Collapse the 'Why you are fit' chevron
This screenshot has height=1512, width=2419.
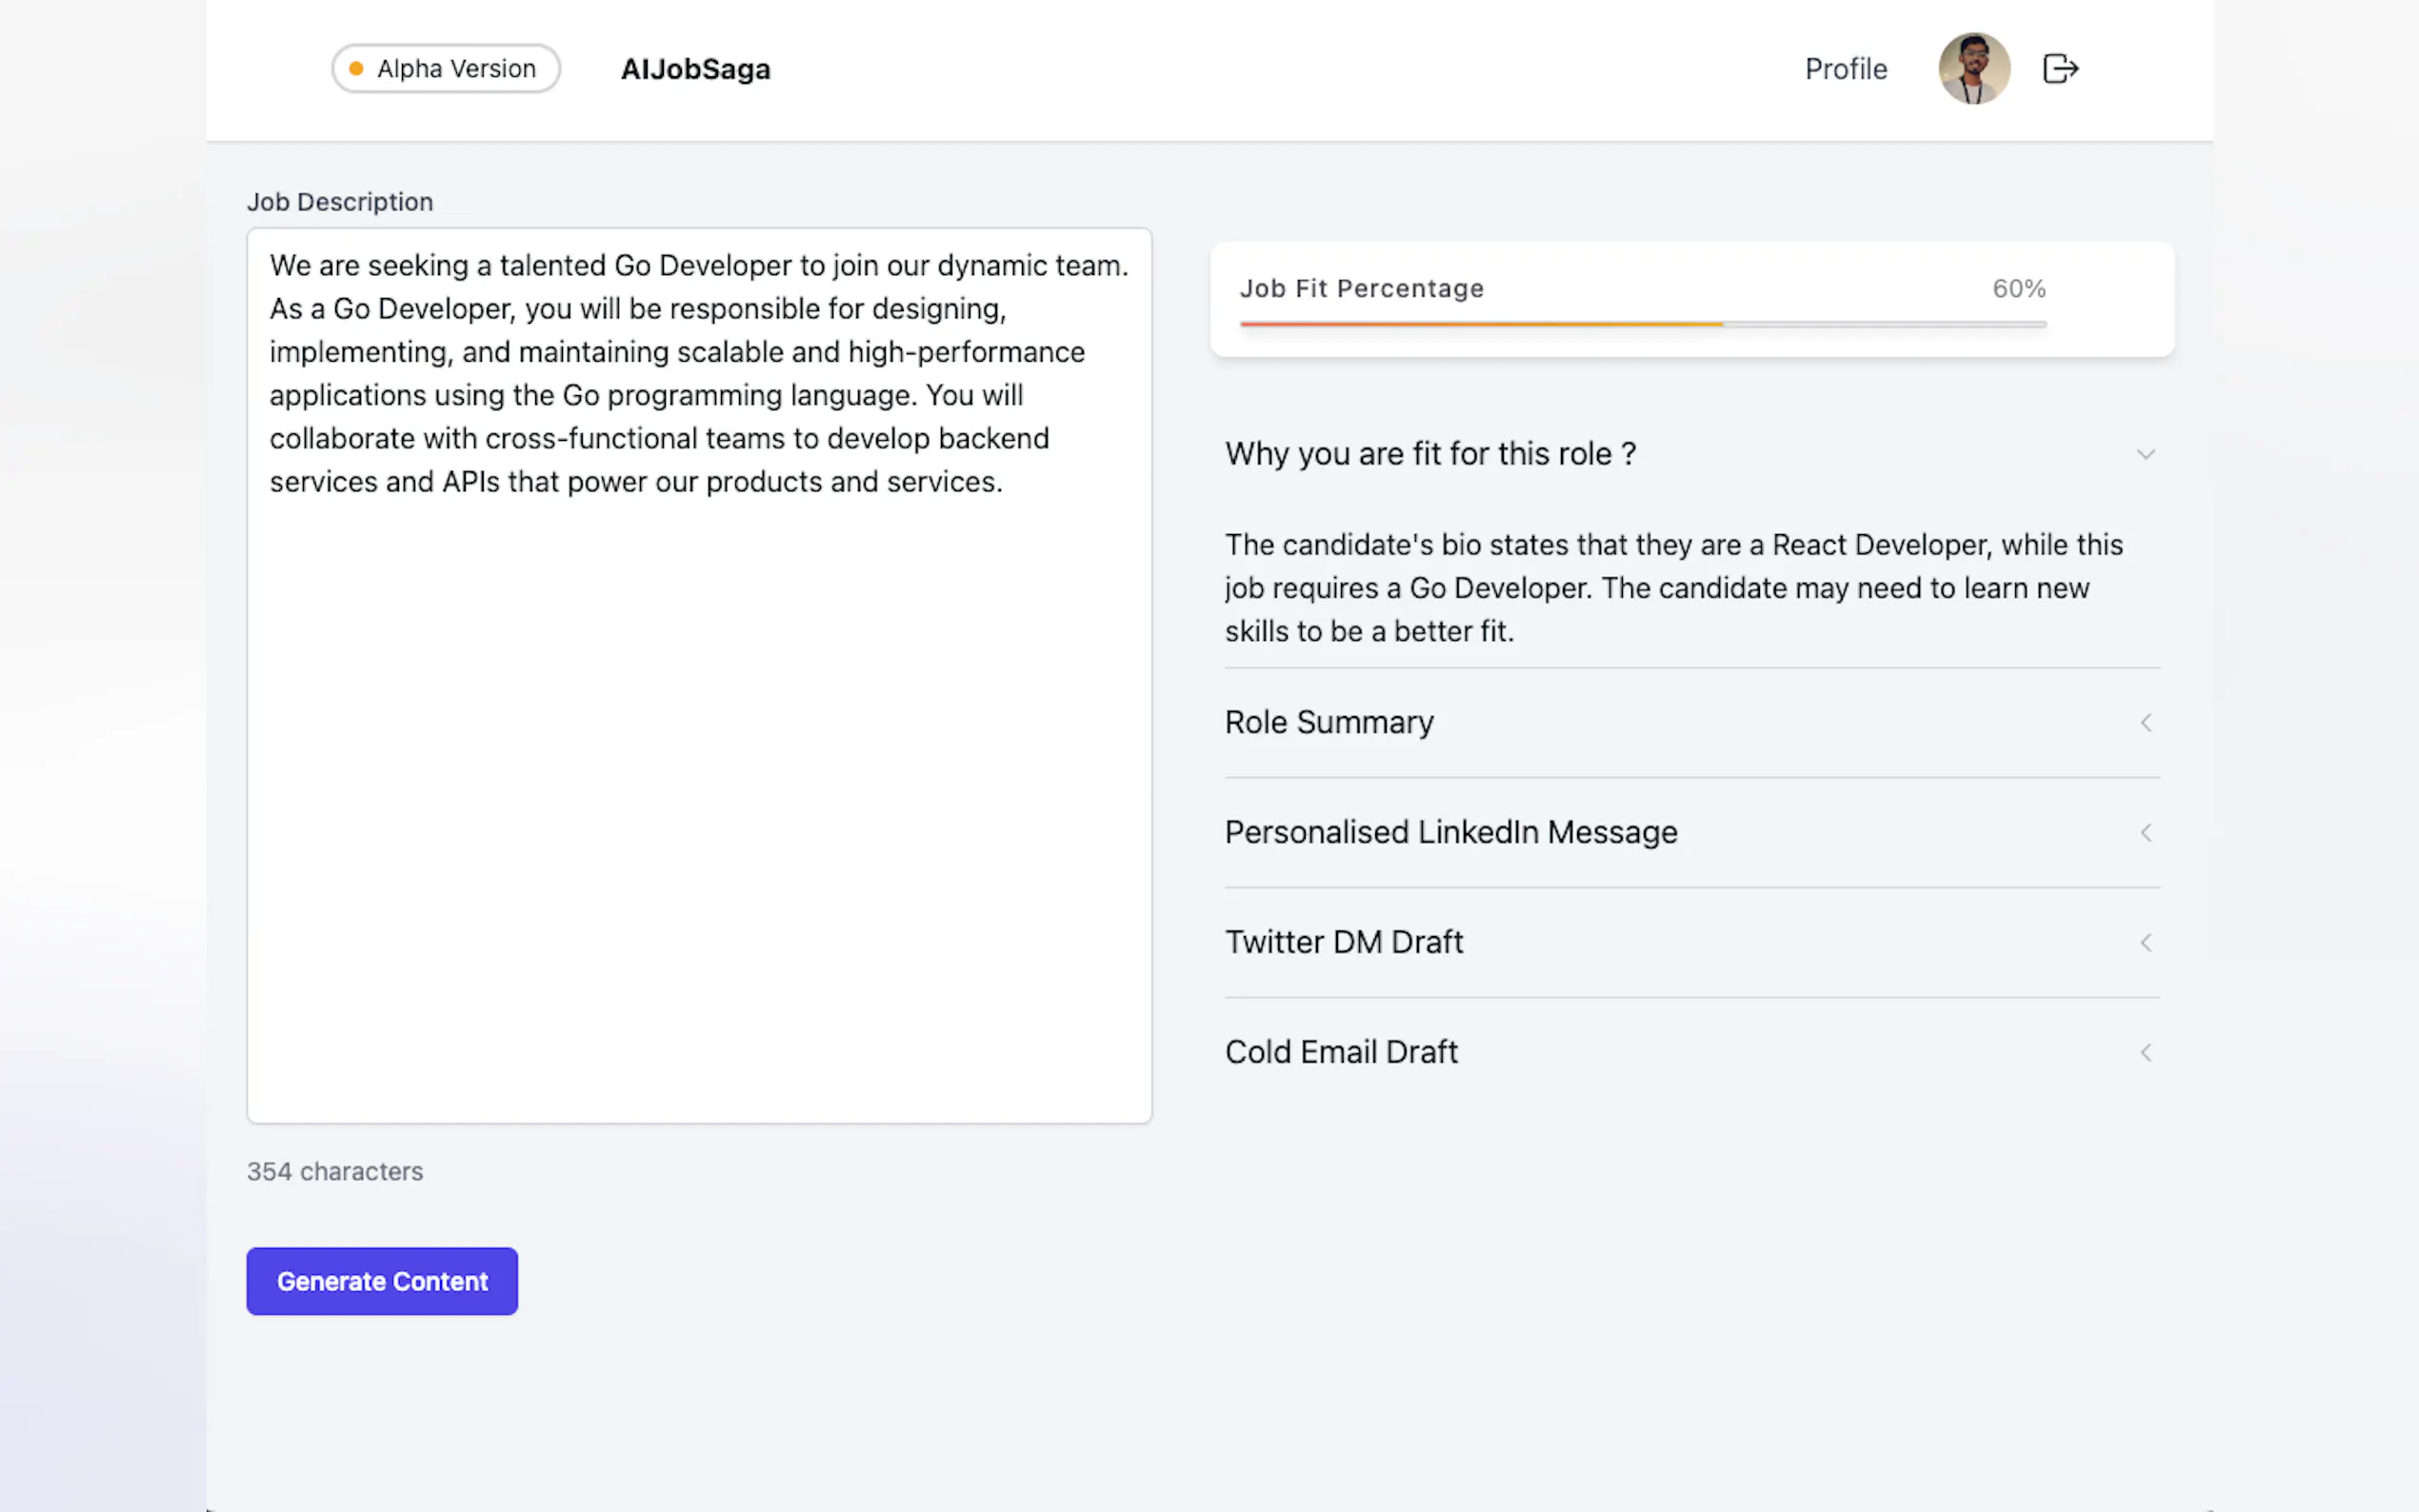[x=2145, y=454]
